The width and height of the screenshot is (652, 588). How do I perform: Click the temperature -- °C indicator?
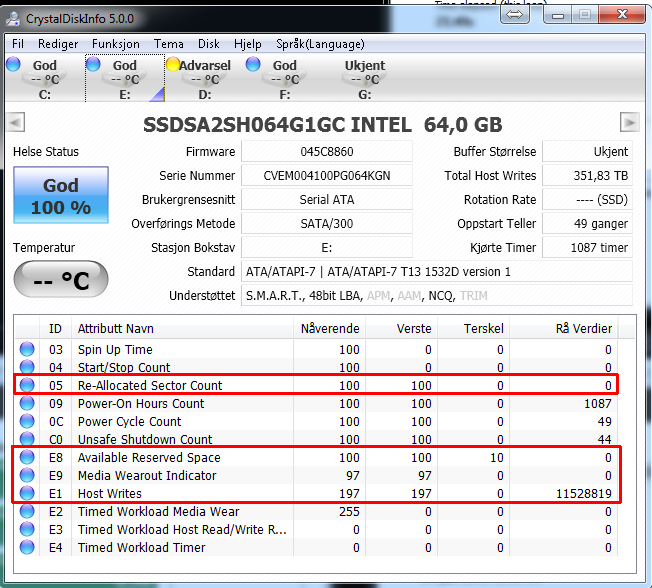(x=61, y=279)
